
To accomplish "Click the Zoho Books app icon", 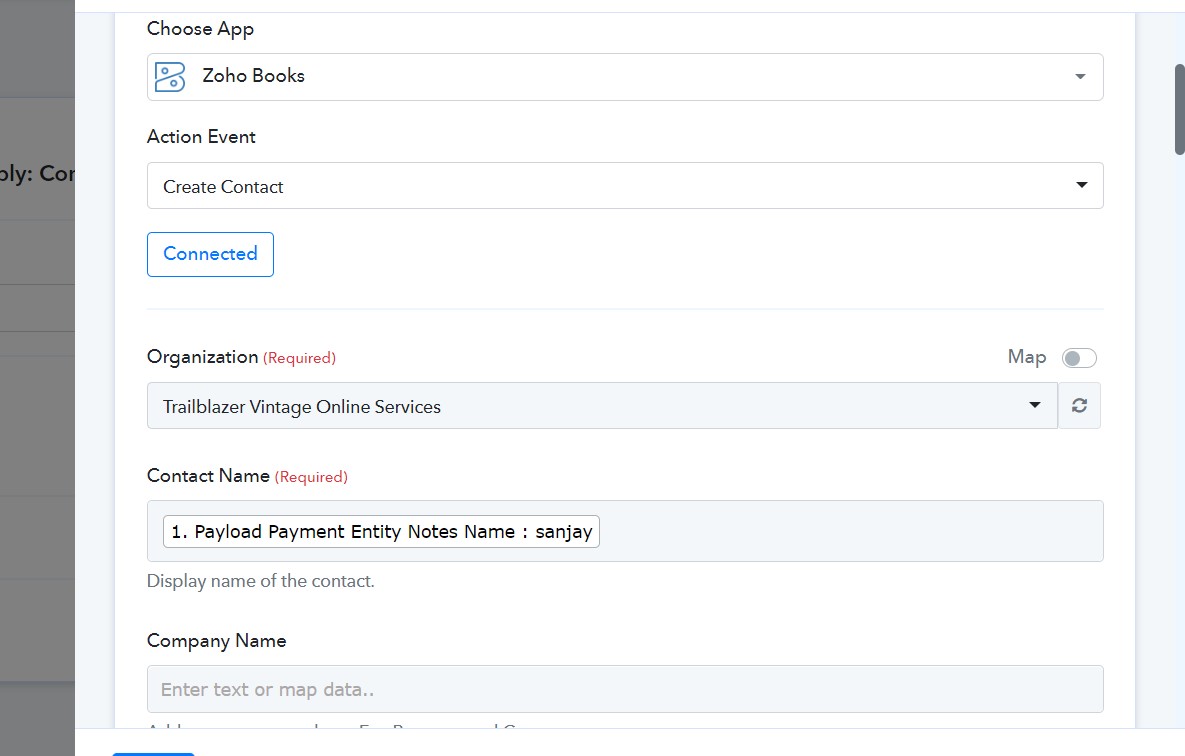I will point(169,77).
